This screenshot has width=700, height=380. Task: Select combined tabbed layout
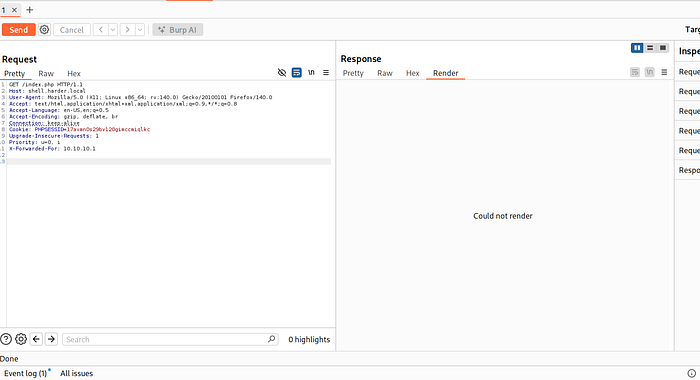click(x=663, y=48)
